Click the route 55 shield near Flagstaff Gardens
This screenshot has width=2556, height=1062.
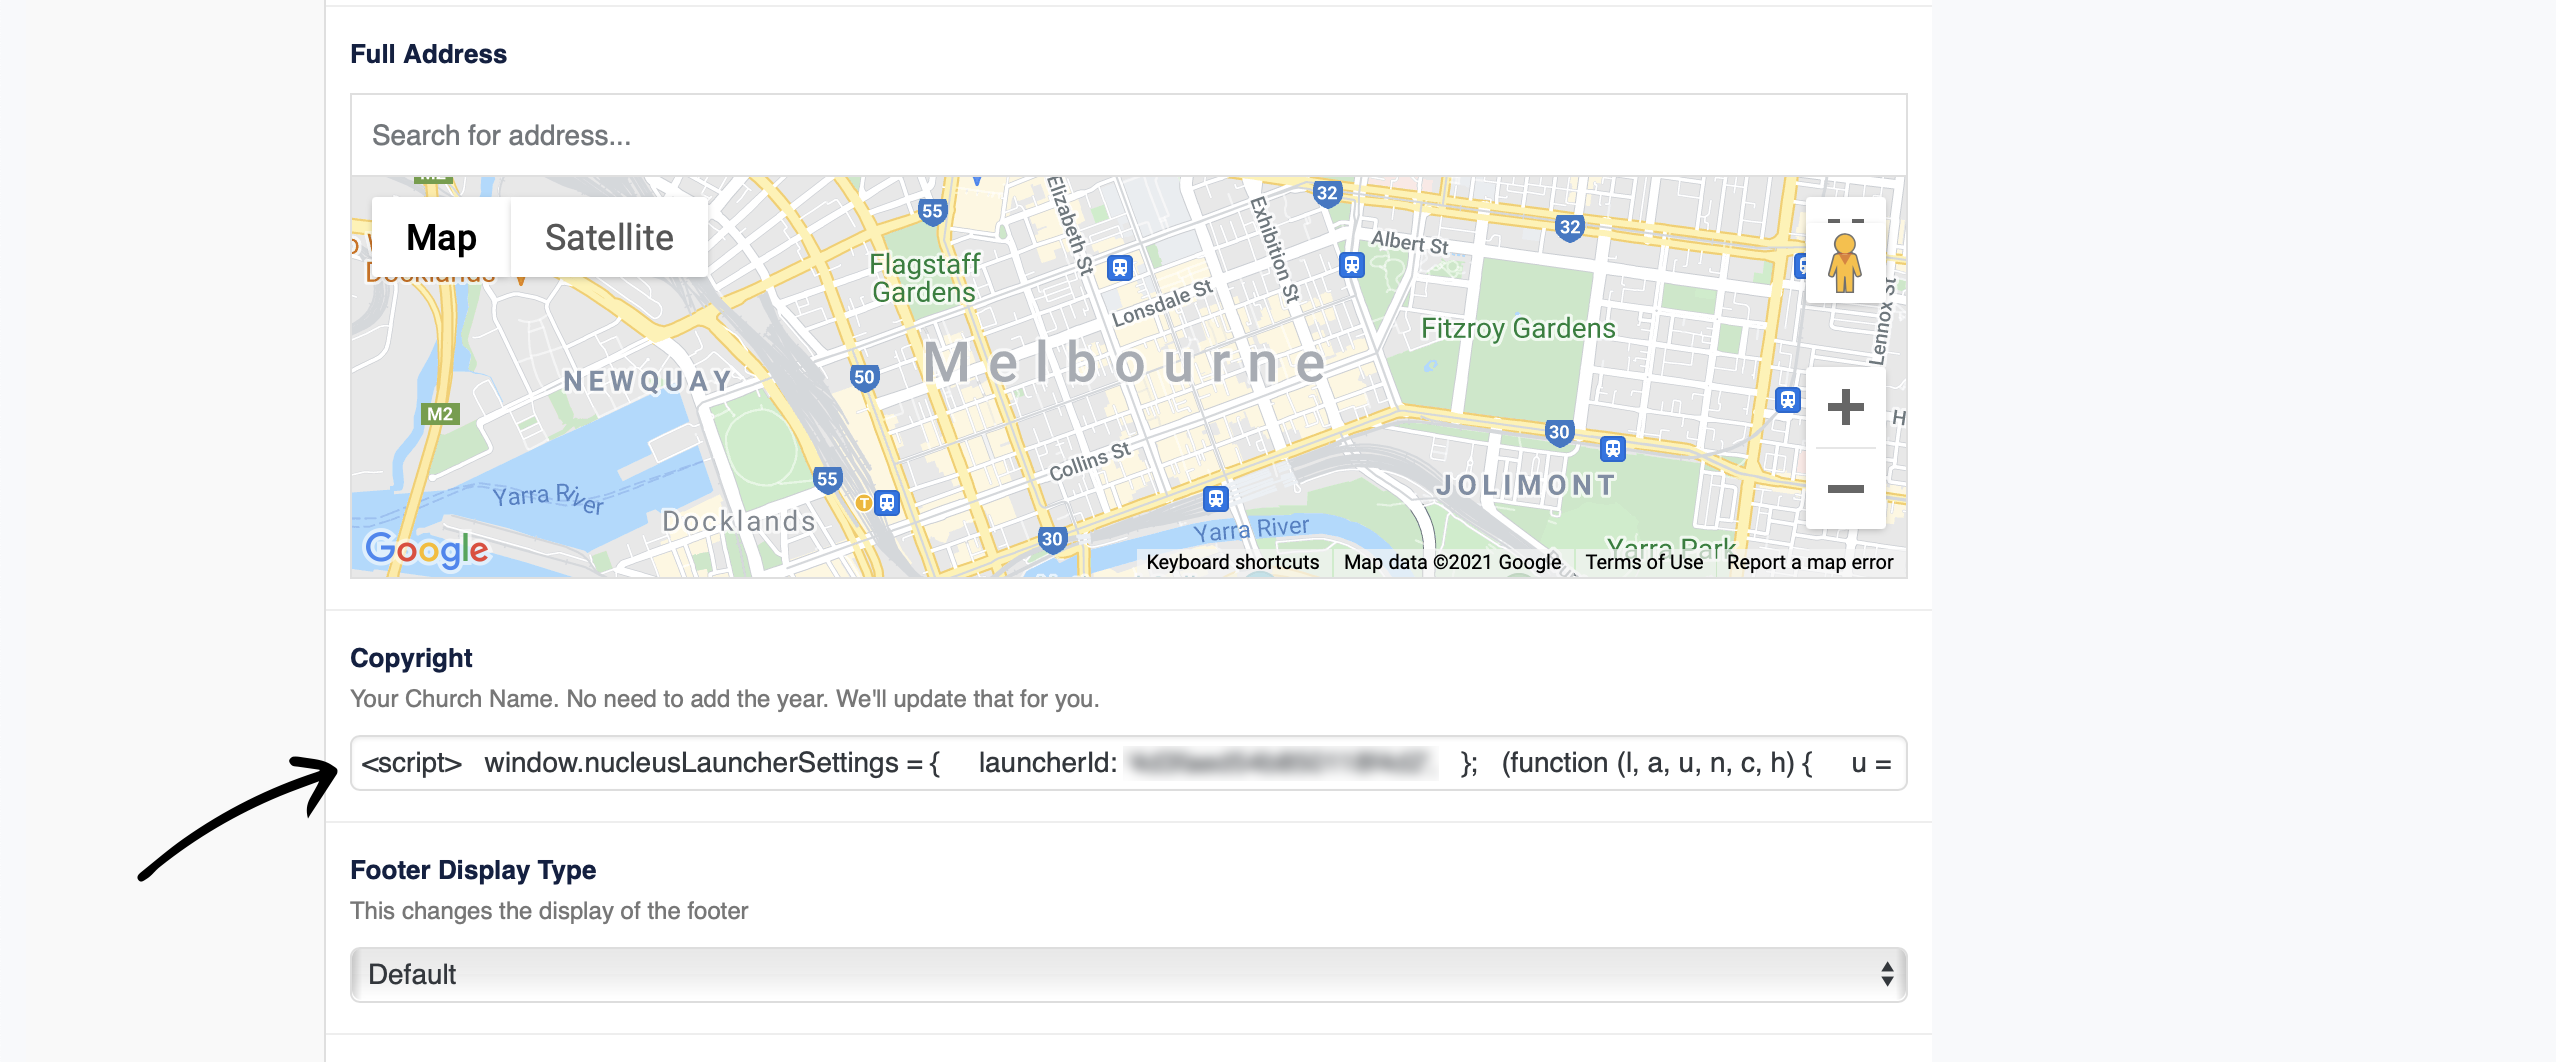(x=932, y=211)
